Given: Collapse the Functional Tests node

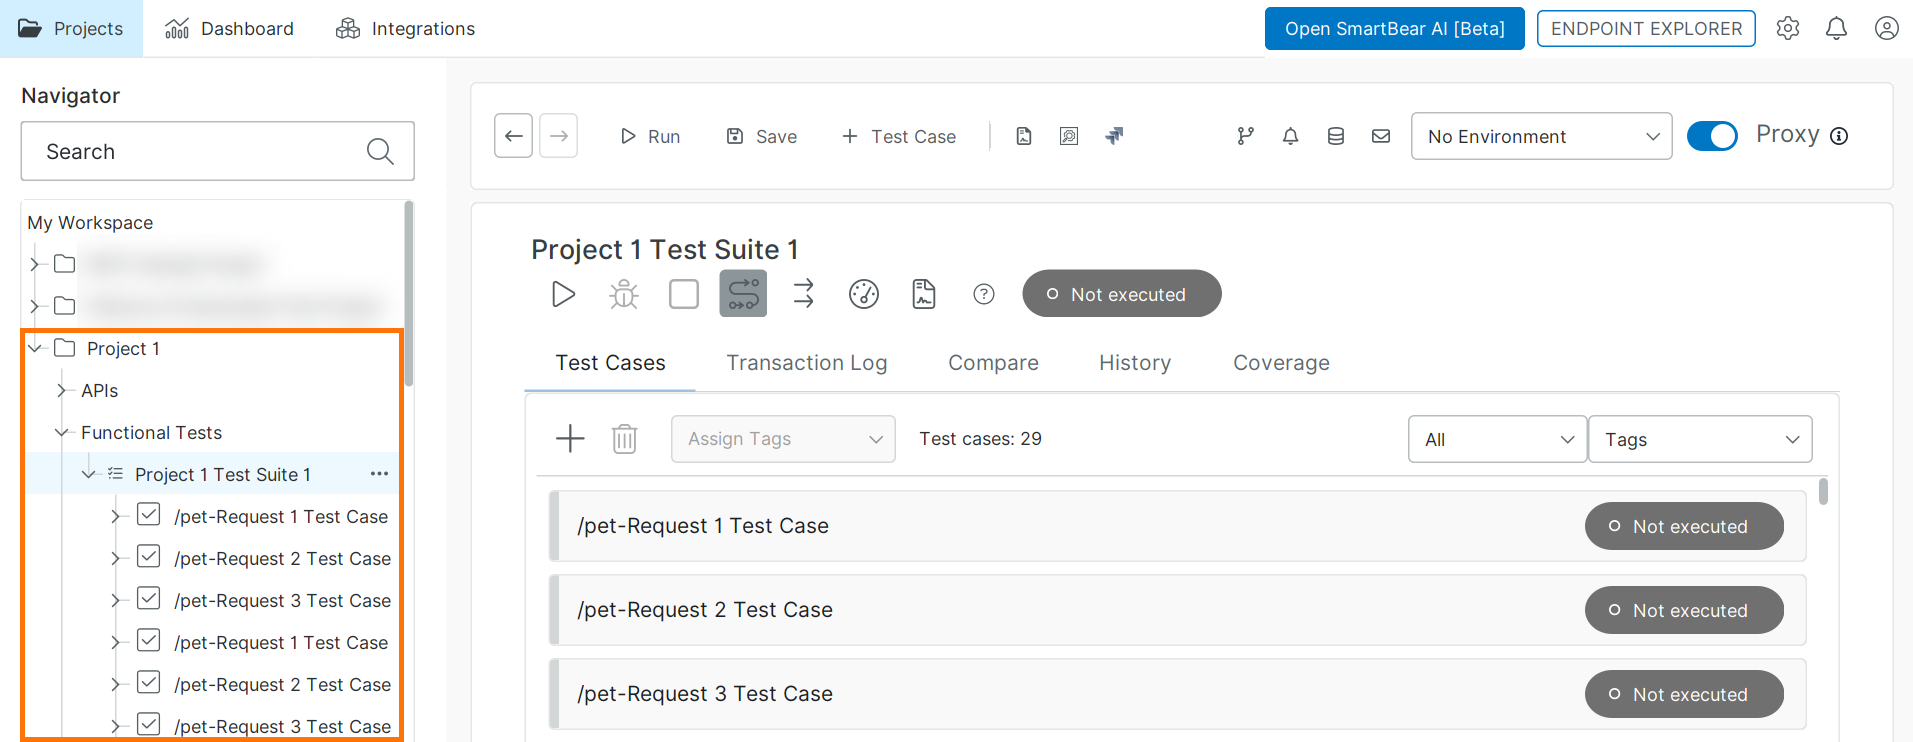Looking at the screenshot, I should click(x=63, y=432).
